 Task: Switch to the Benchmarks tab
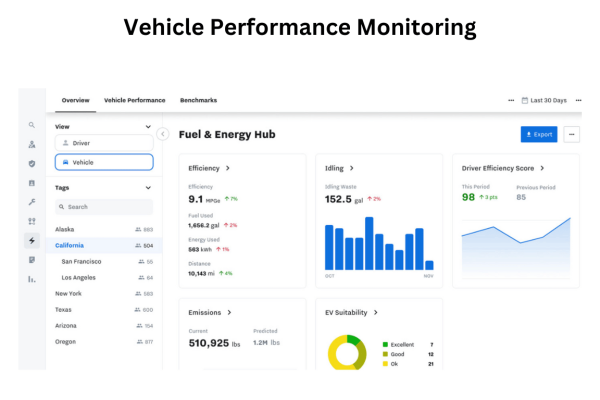[198, 100]
